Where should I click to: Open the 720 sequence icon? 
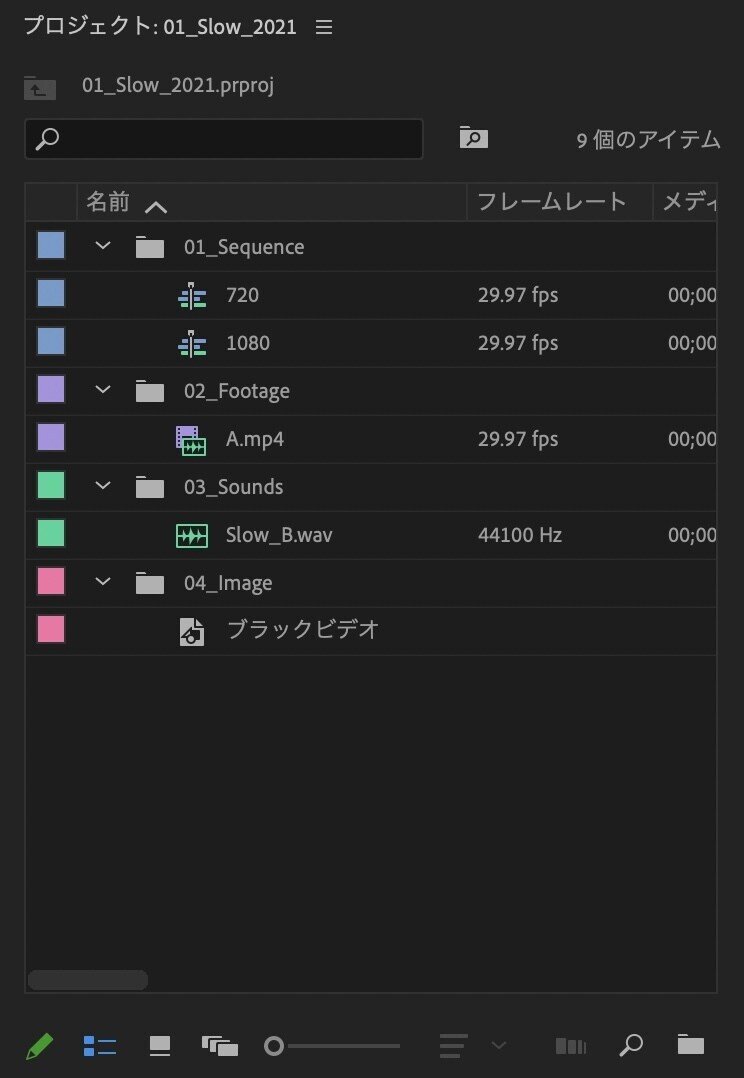point(193,294)
